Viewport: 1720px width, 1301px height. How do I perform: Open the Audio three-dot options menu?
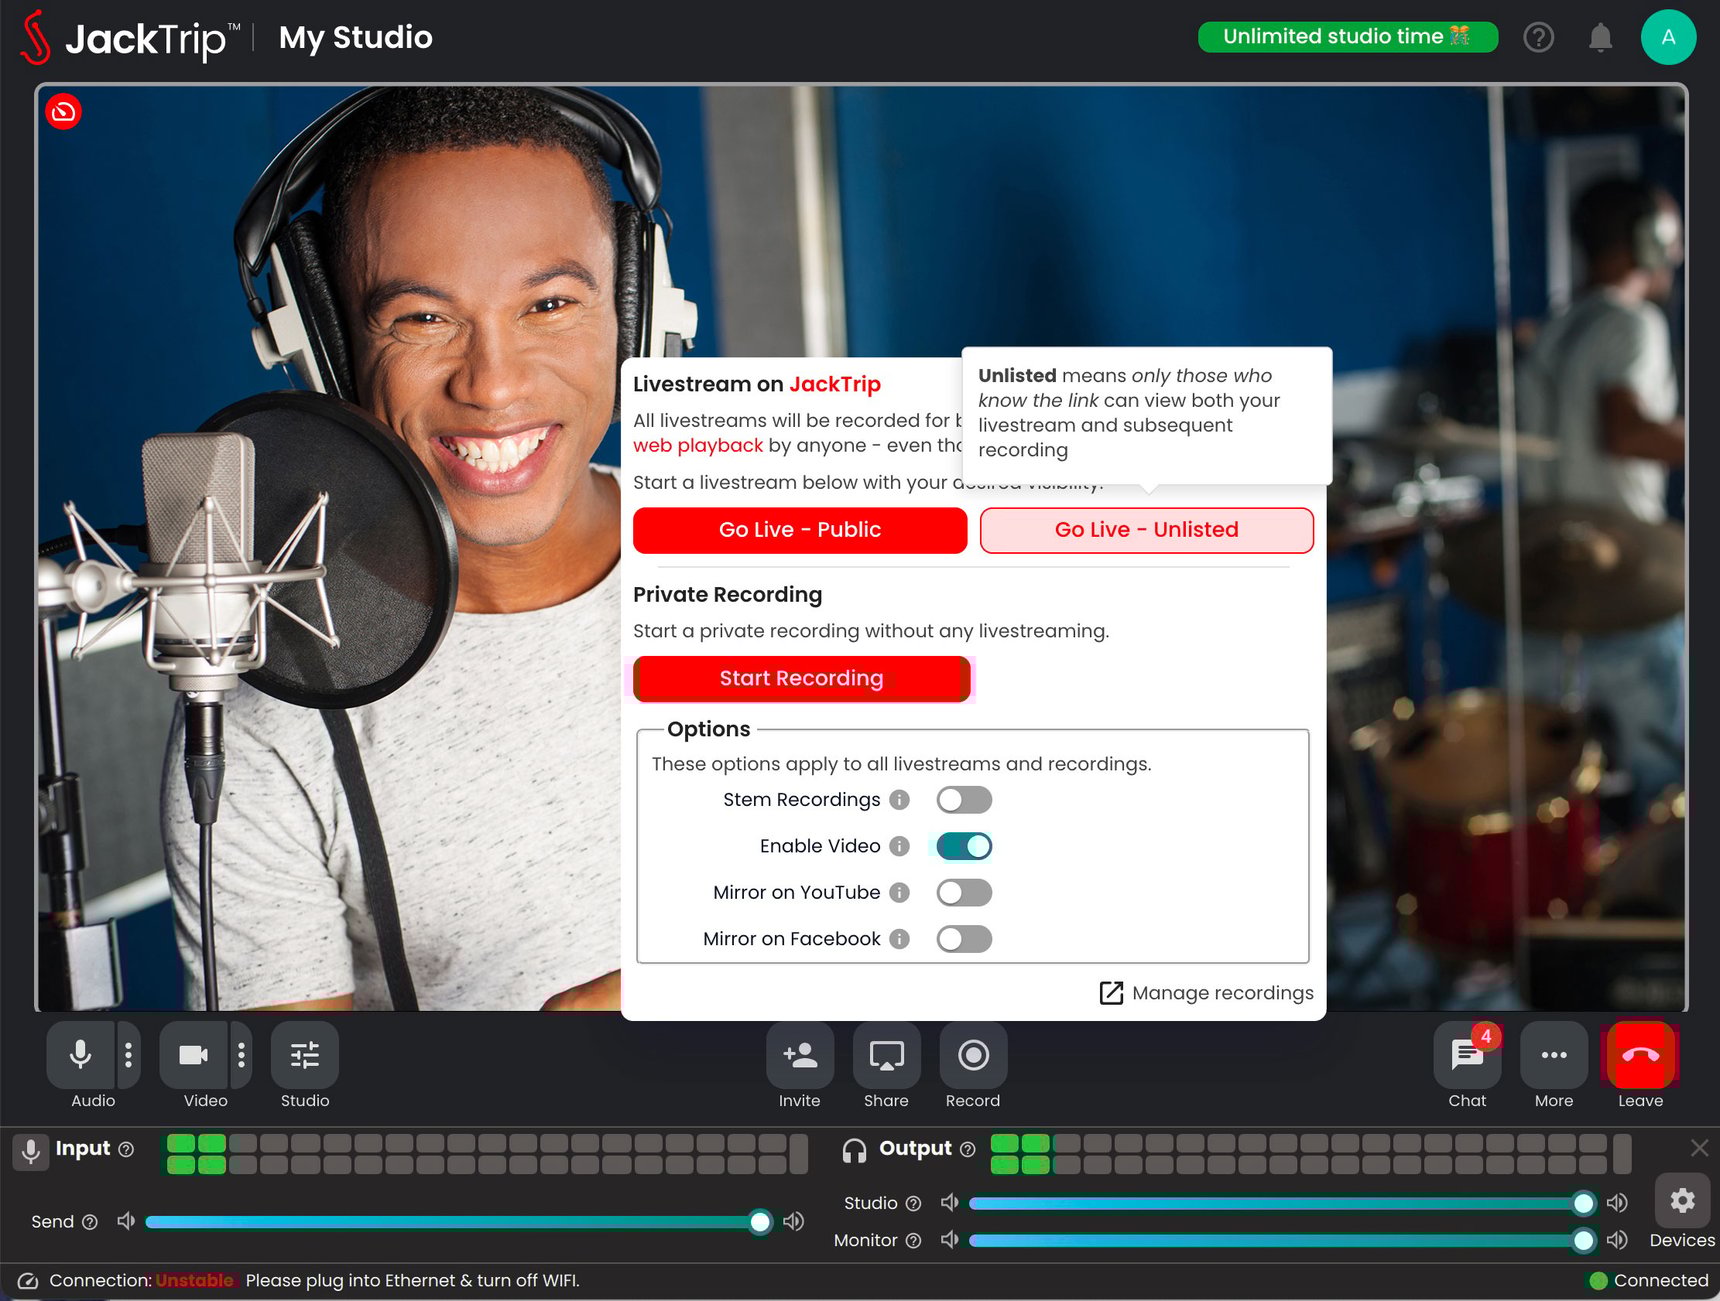[x=126, y=1055]
